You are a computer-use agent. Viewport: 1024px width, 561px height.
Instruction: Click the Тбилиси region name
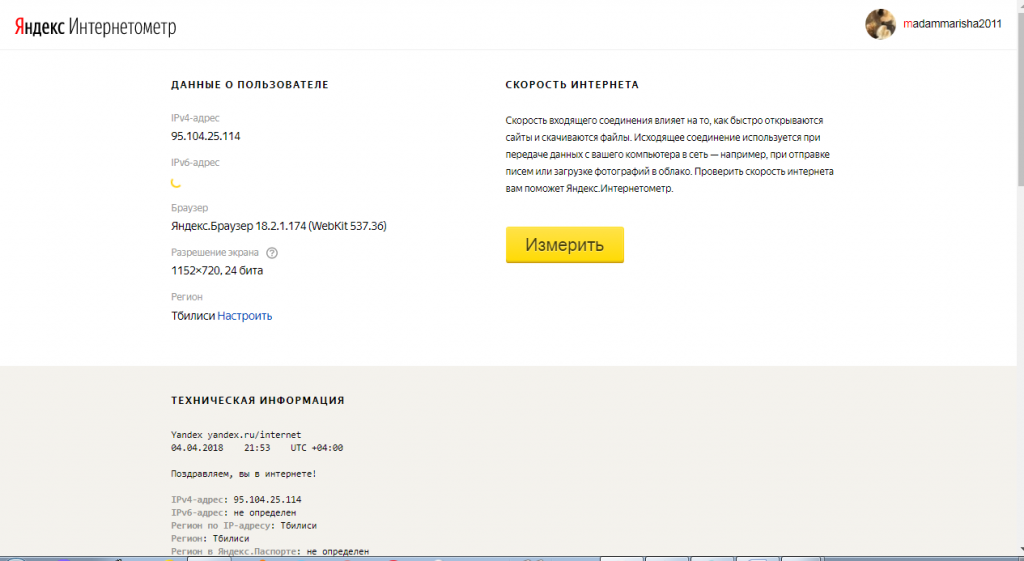(x=193, y=316)
